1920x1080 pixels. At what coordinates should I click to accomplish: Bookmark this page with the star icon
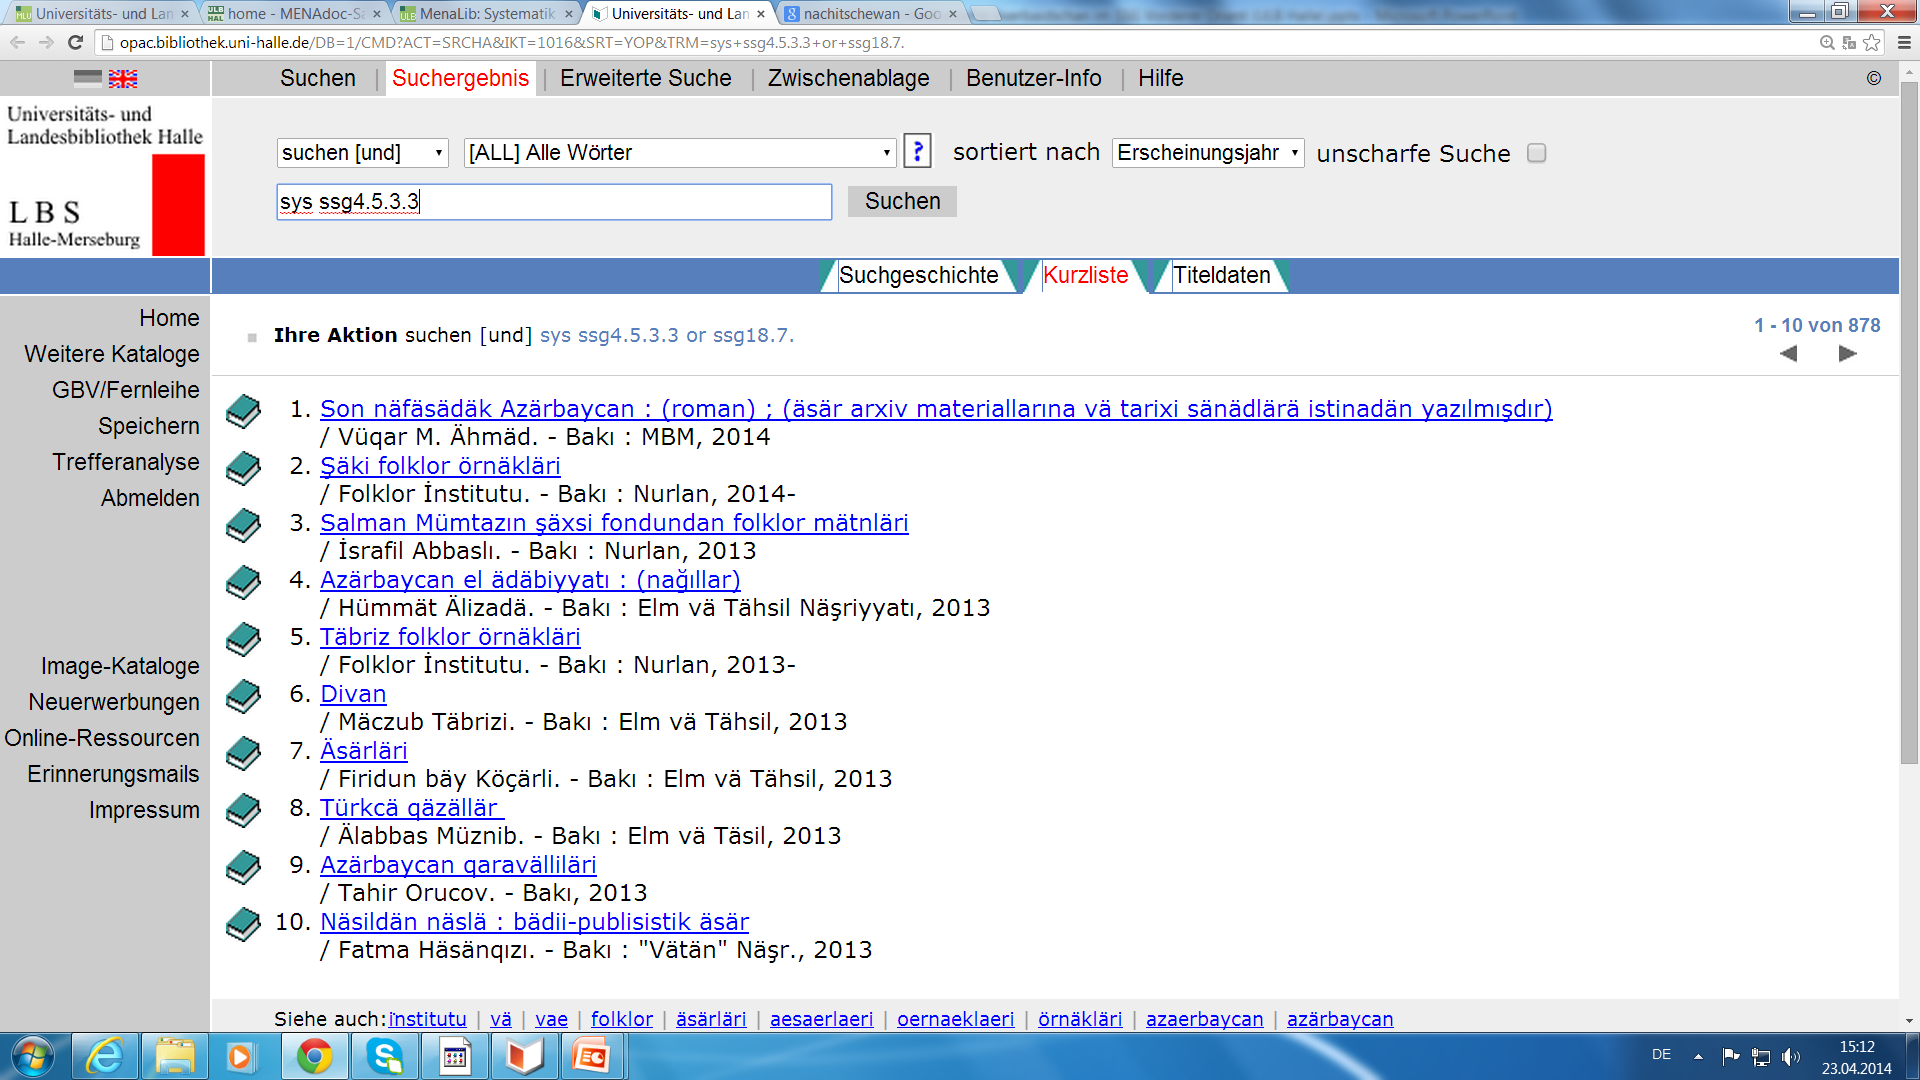click(1872, 42)
